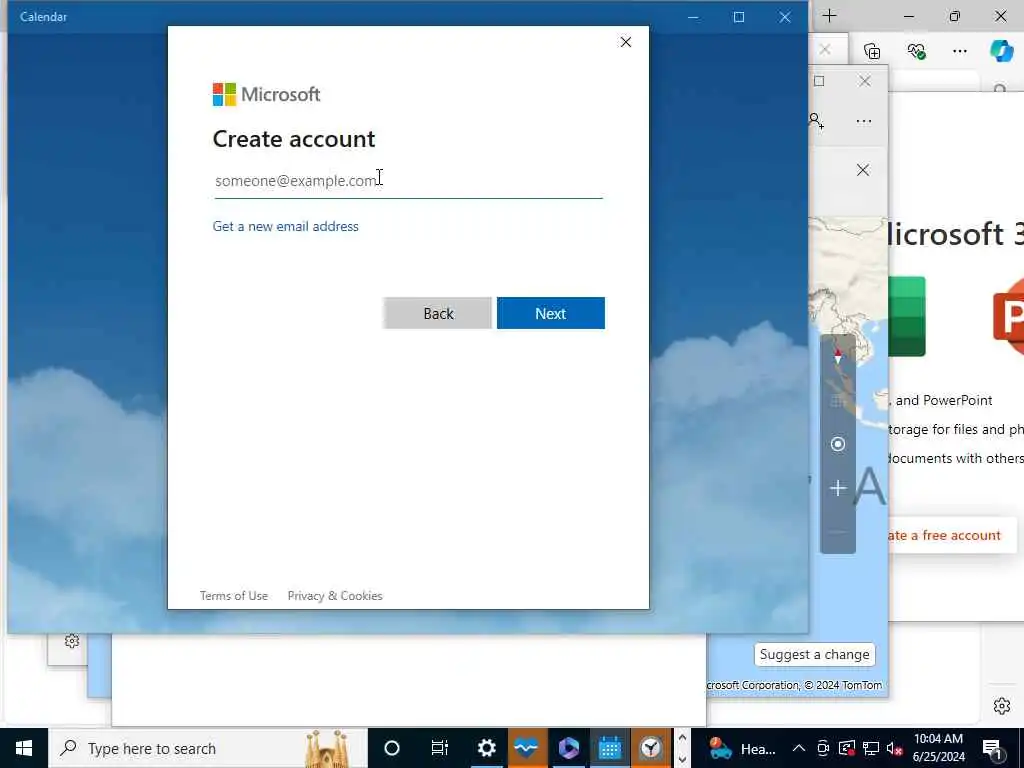The image size is (1024, 768).
Task: Click Suggest a change in Maps
Action: pos(814,654)
